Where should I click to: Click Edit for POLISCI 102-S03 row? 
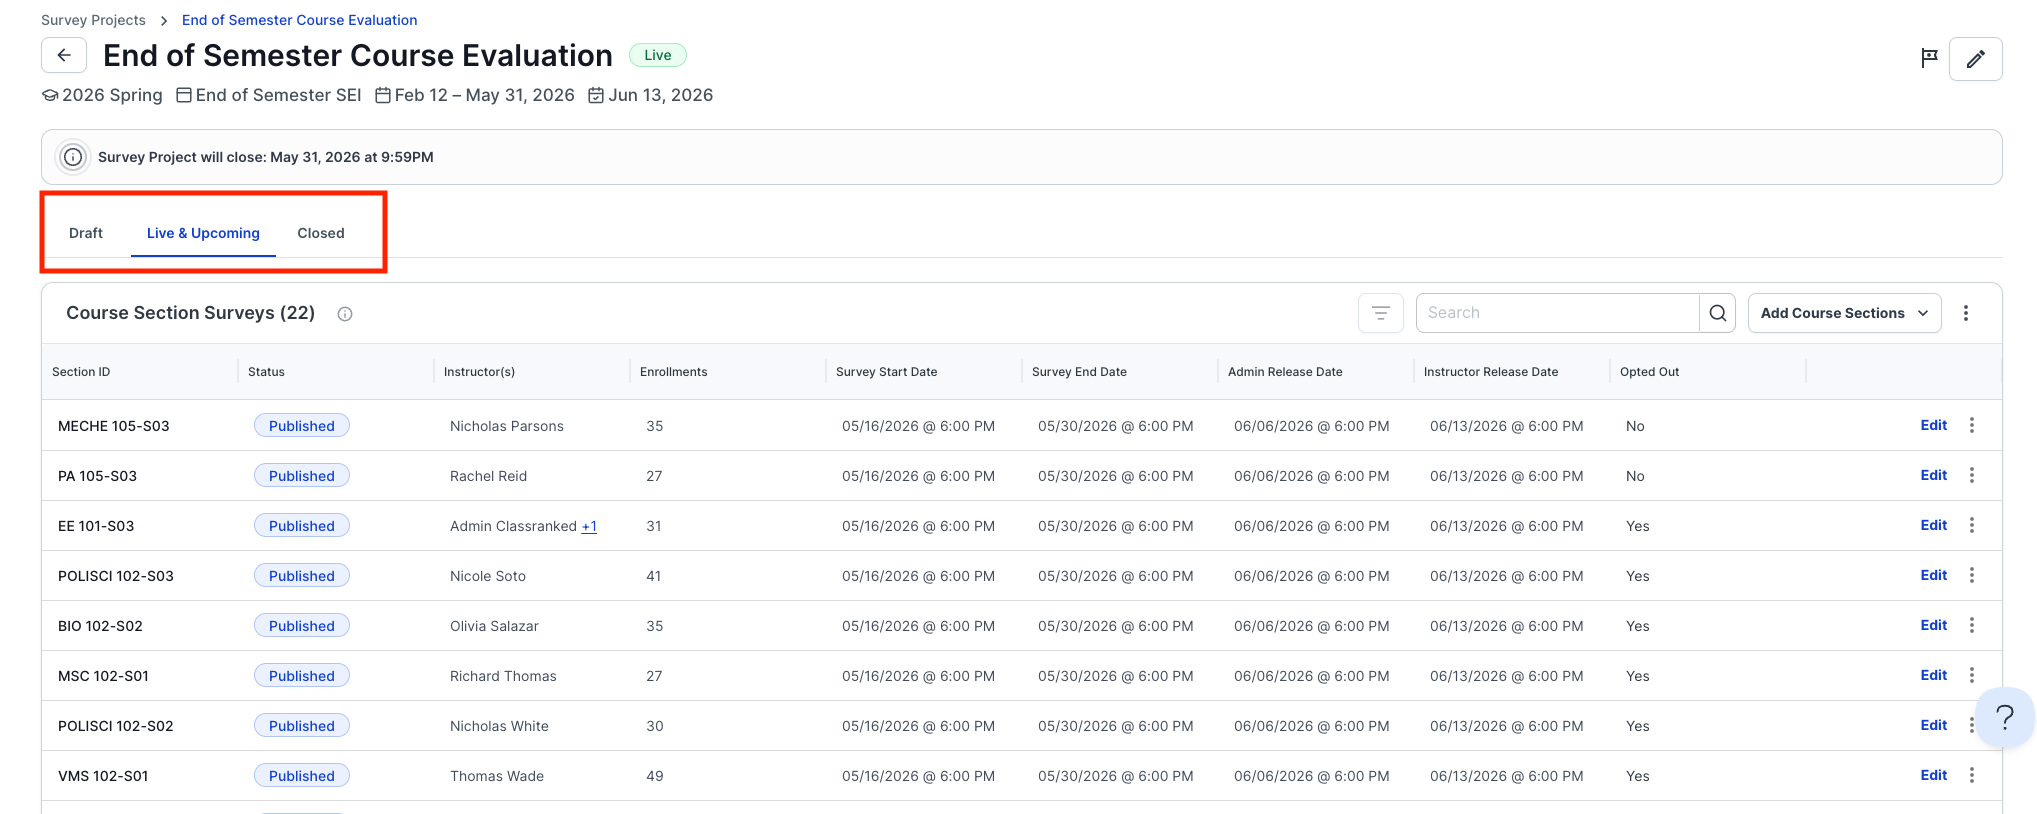pos(1933,575)
